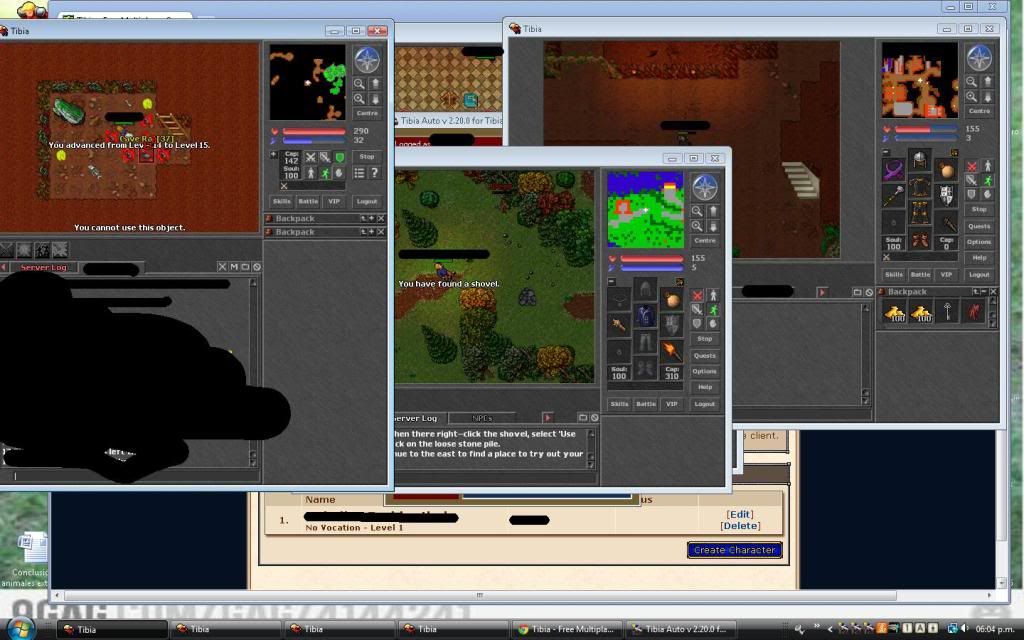Open Options in middle Tibia window
The height and width of the screenshot is (640, 1024).
coord(705,371)
